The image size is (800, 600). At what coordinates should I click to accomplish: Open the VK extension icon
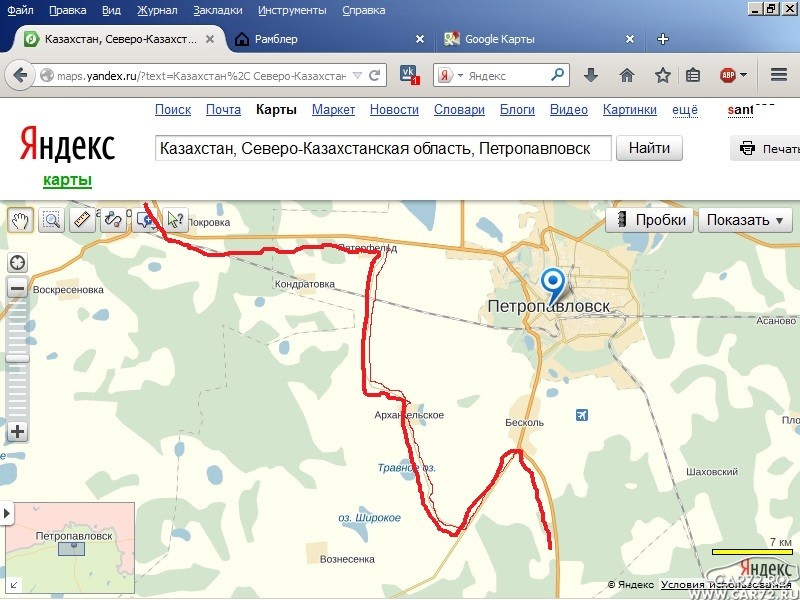pos(409,75)
